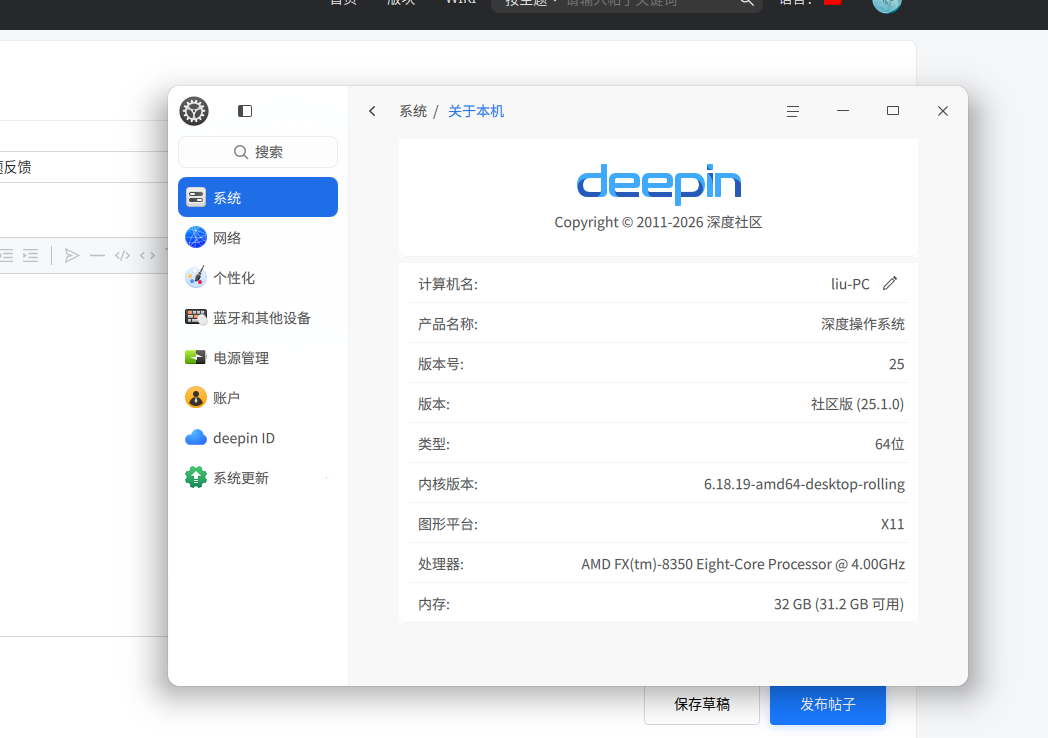
Task: Select 系统 in the sidebar
Action: tap(258, 197)
